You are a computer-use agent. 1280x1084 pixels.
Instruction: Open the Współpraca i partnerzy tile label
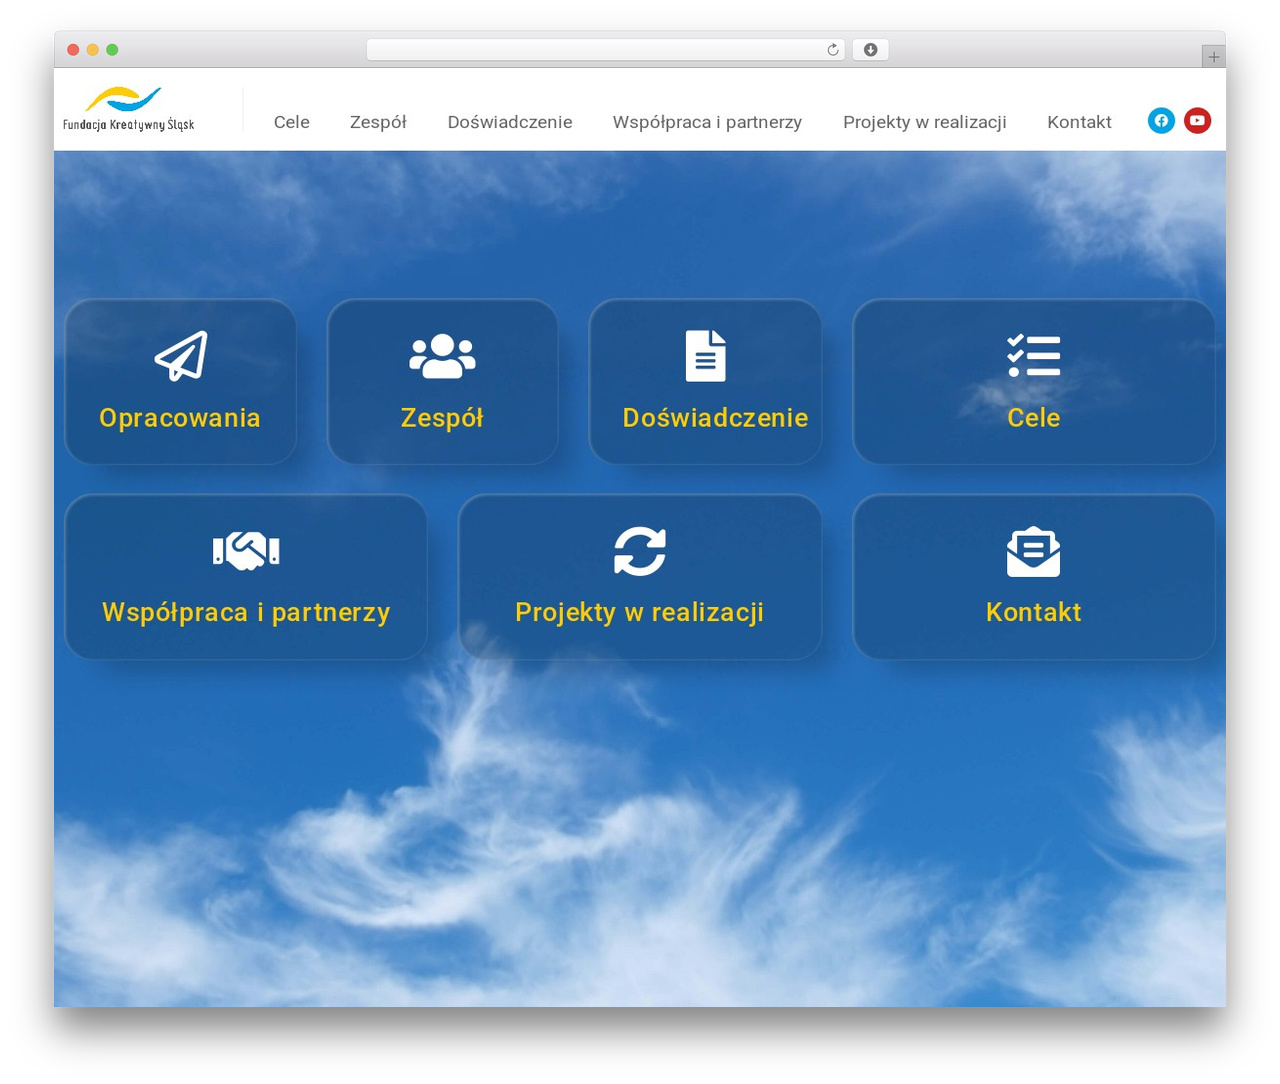tap(246, 612)
